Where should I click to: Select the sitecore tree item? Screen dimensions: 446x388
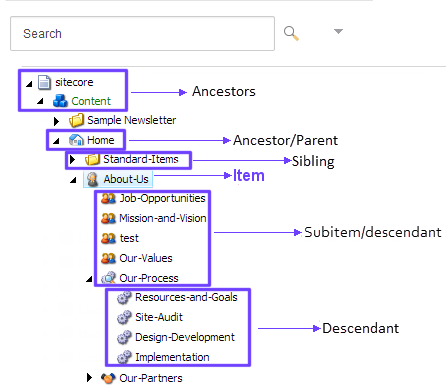[x=74, y=82]
